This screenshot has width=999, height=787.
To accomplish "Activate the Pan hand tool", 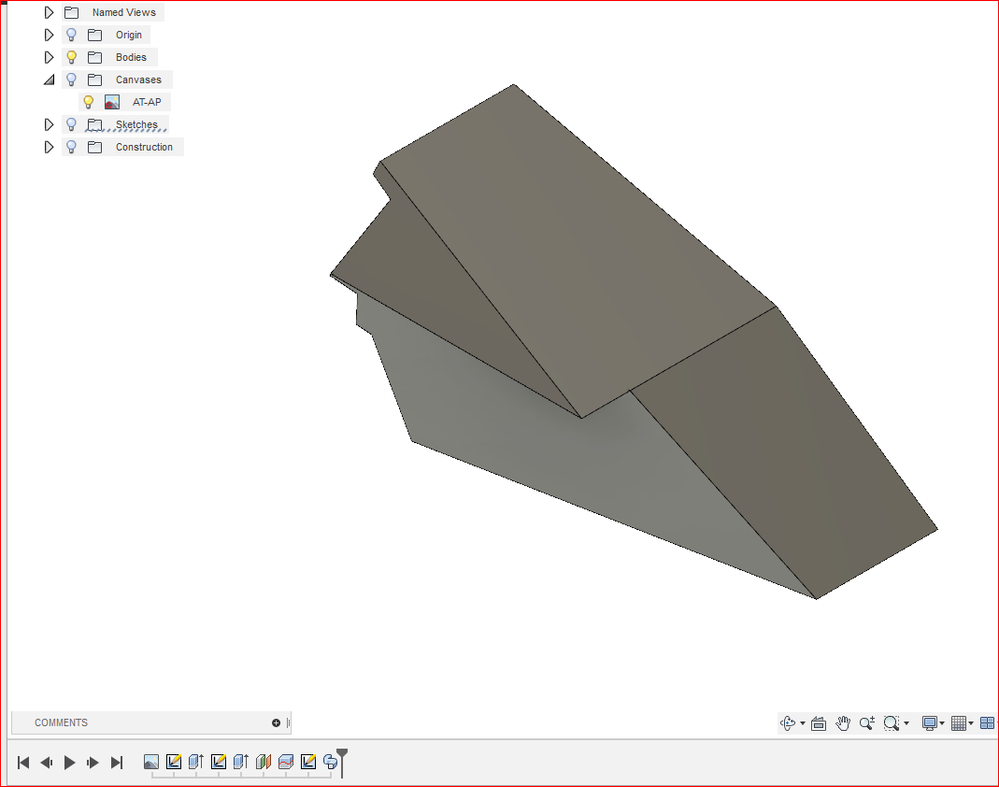I will [x=843, y=723].
